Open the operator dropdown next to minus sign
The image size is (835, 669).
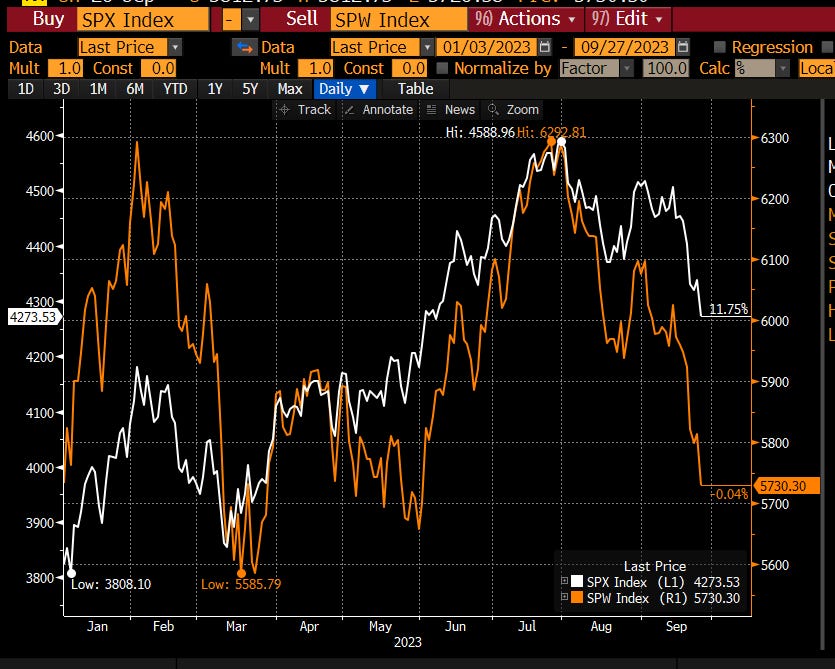(250, 20)
